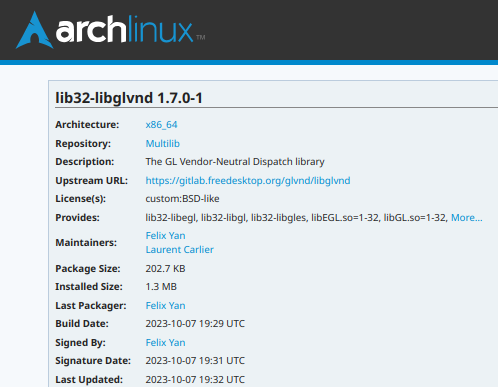Visit the gitlab.freedesktop.org upstream URL
Screen dimensions: 498x387
coord(248,180)
